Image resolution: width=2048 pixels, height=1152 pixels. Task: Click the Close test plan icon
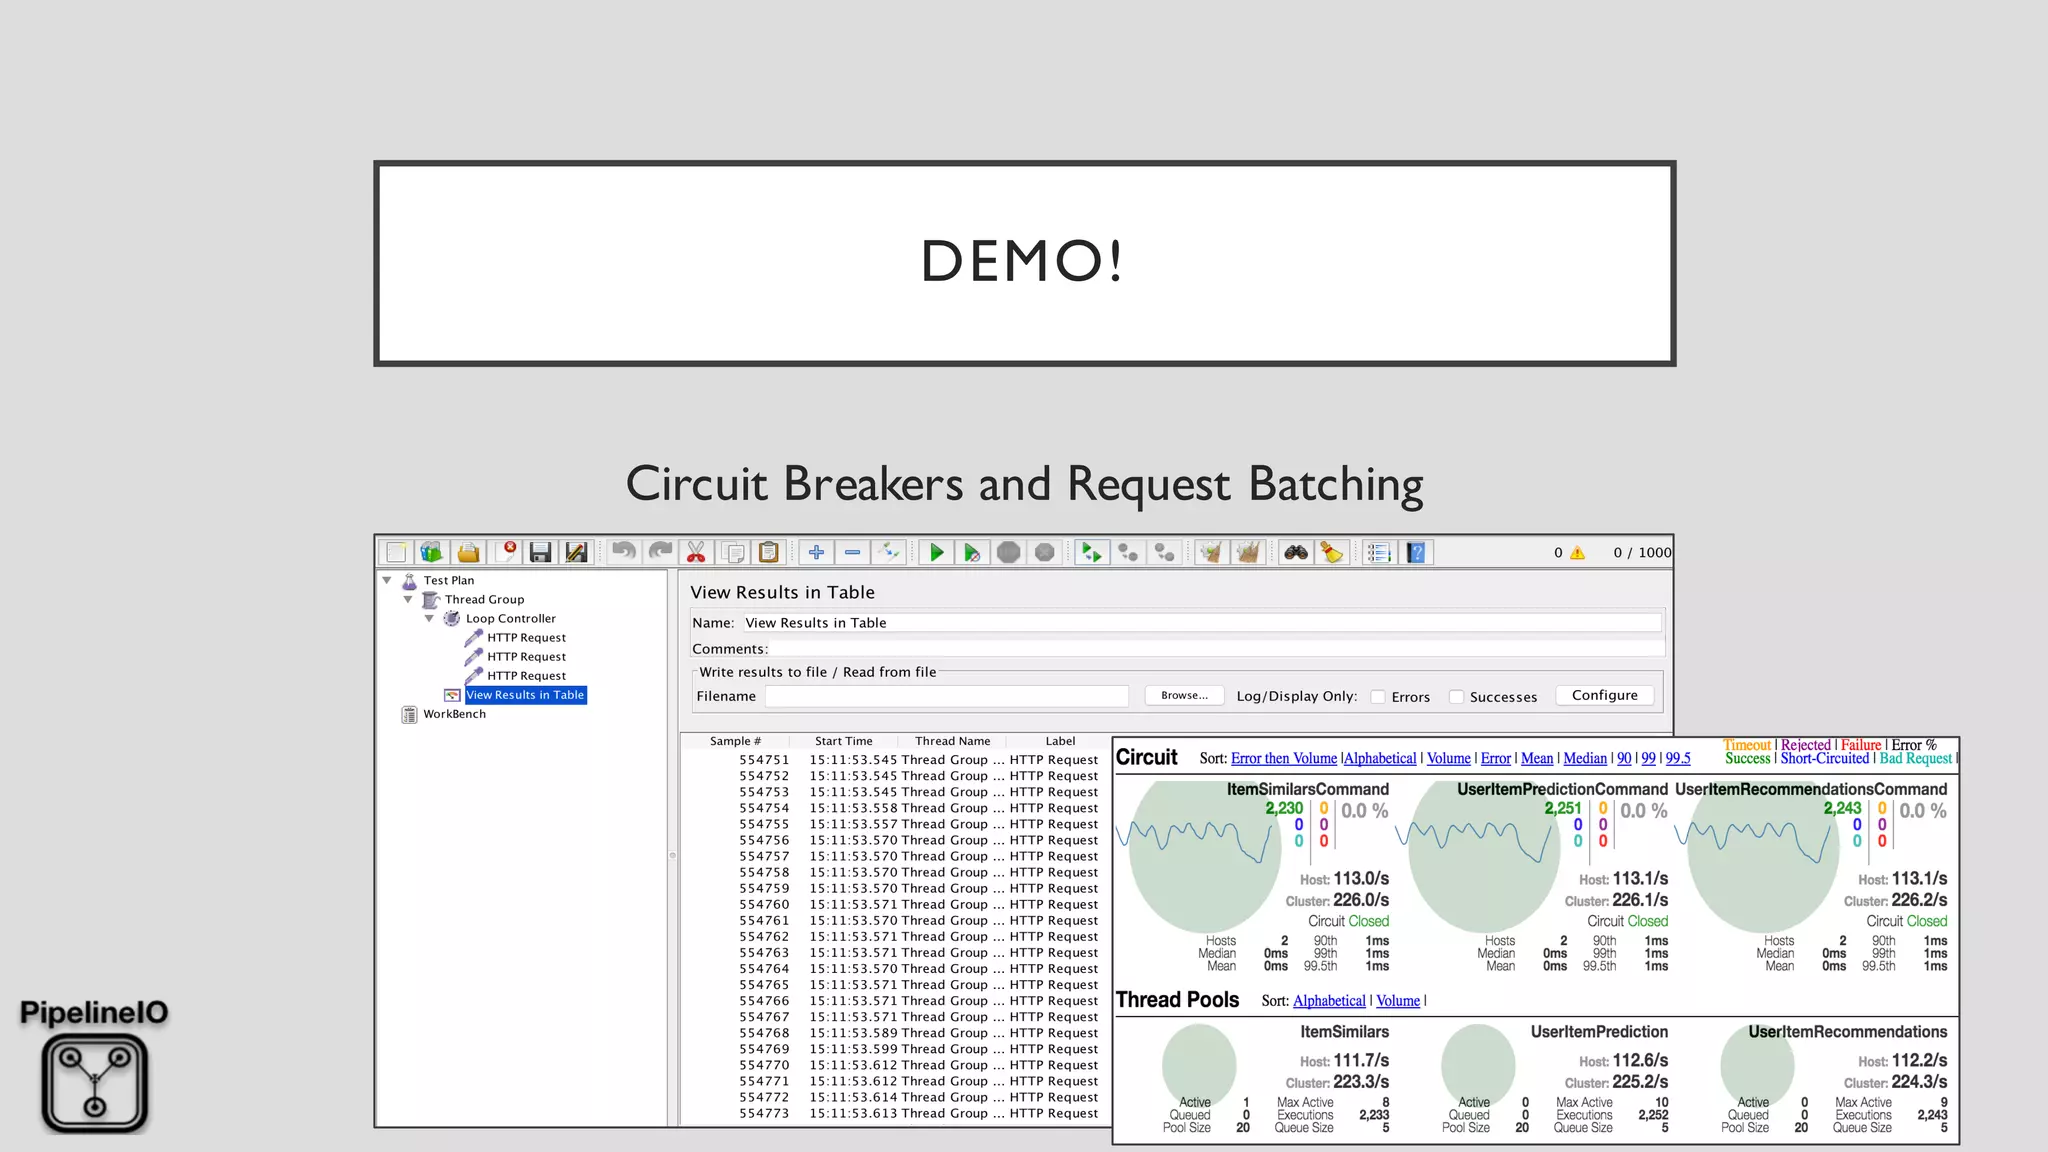pos(505,552)
